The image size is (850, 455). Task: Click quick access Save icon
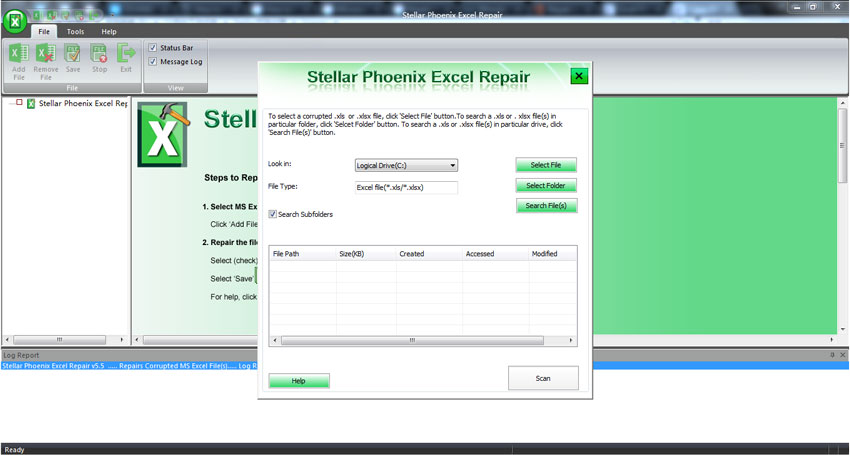[65, 15]
